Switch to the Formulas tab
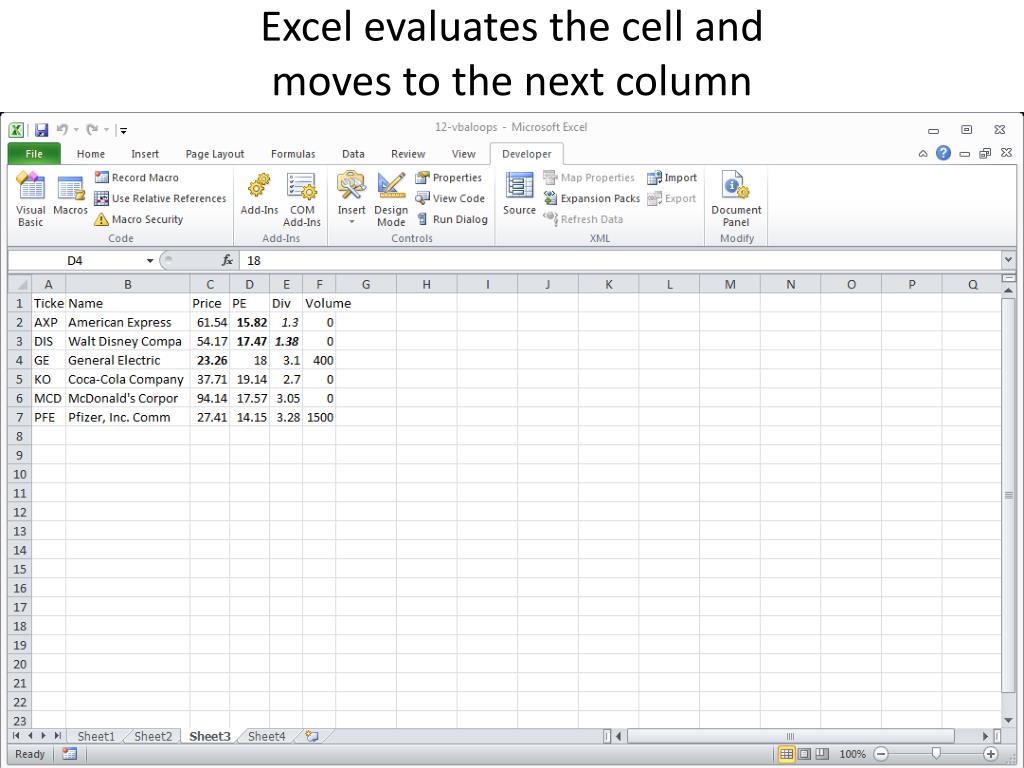This screenshot has height=768, width=1024. point(293,154)
